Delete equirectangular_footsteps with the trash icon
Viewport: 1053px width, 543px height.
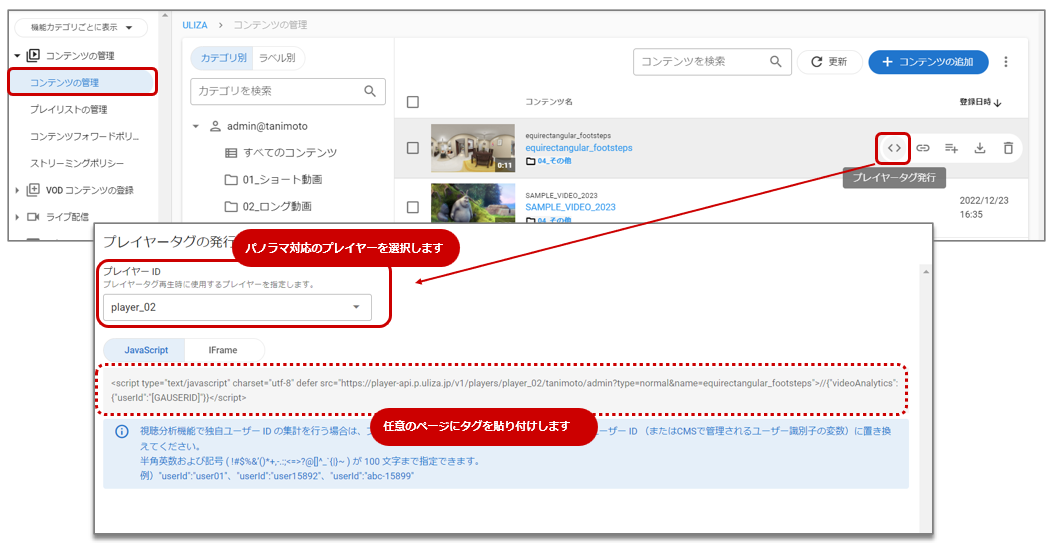coord(1008,148)
